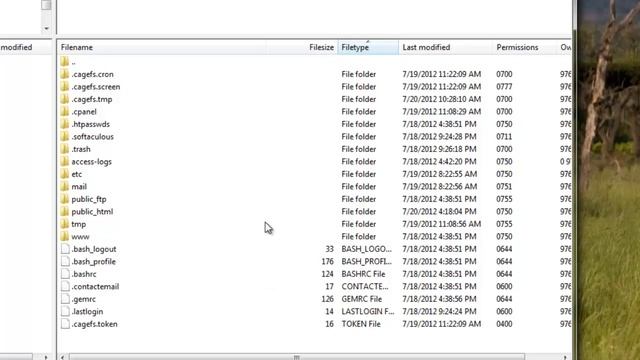Select the .bash_logout file icon
The image size is (640, 360).
tap(65, 249)
